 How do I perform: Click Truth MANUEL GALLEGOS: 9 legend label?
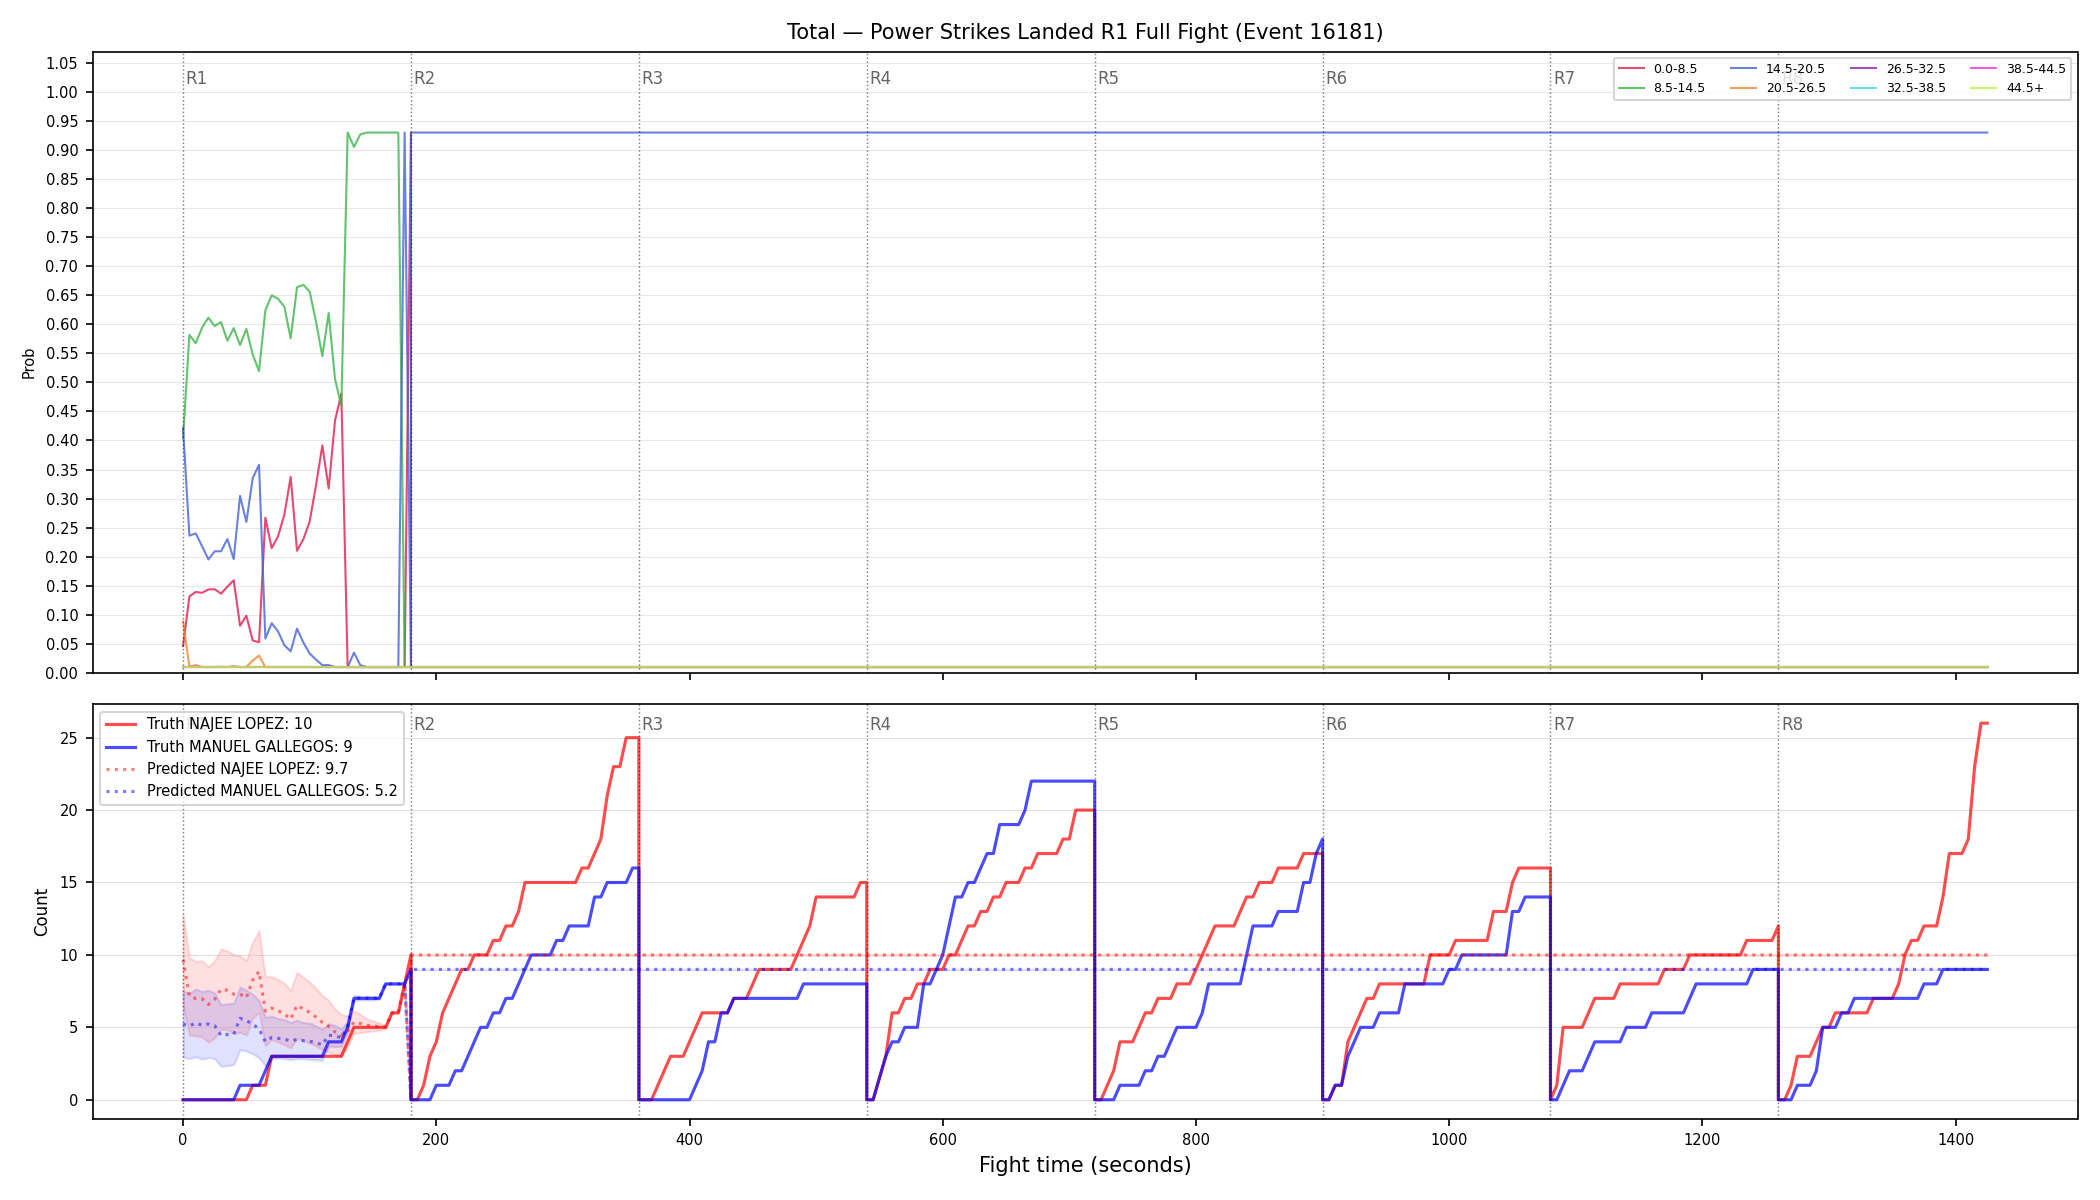click(x=249, y=747)
